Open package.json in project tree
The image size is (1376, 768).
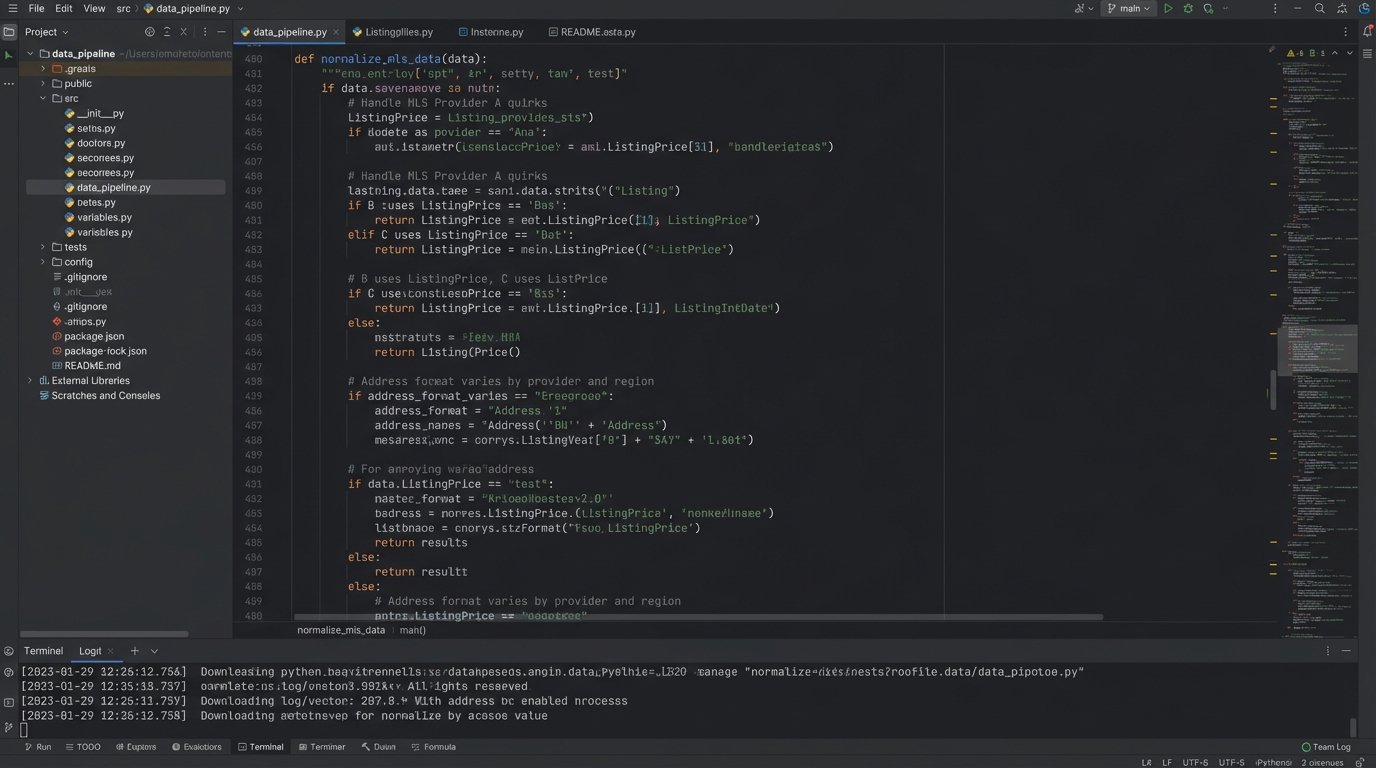point(94,336)
